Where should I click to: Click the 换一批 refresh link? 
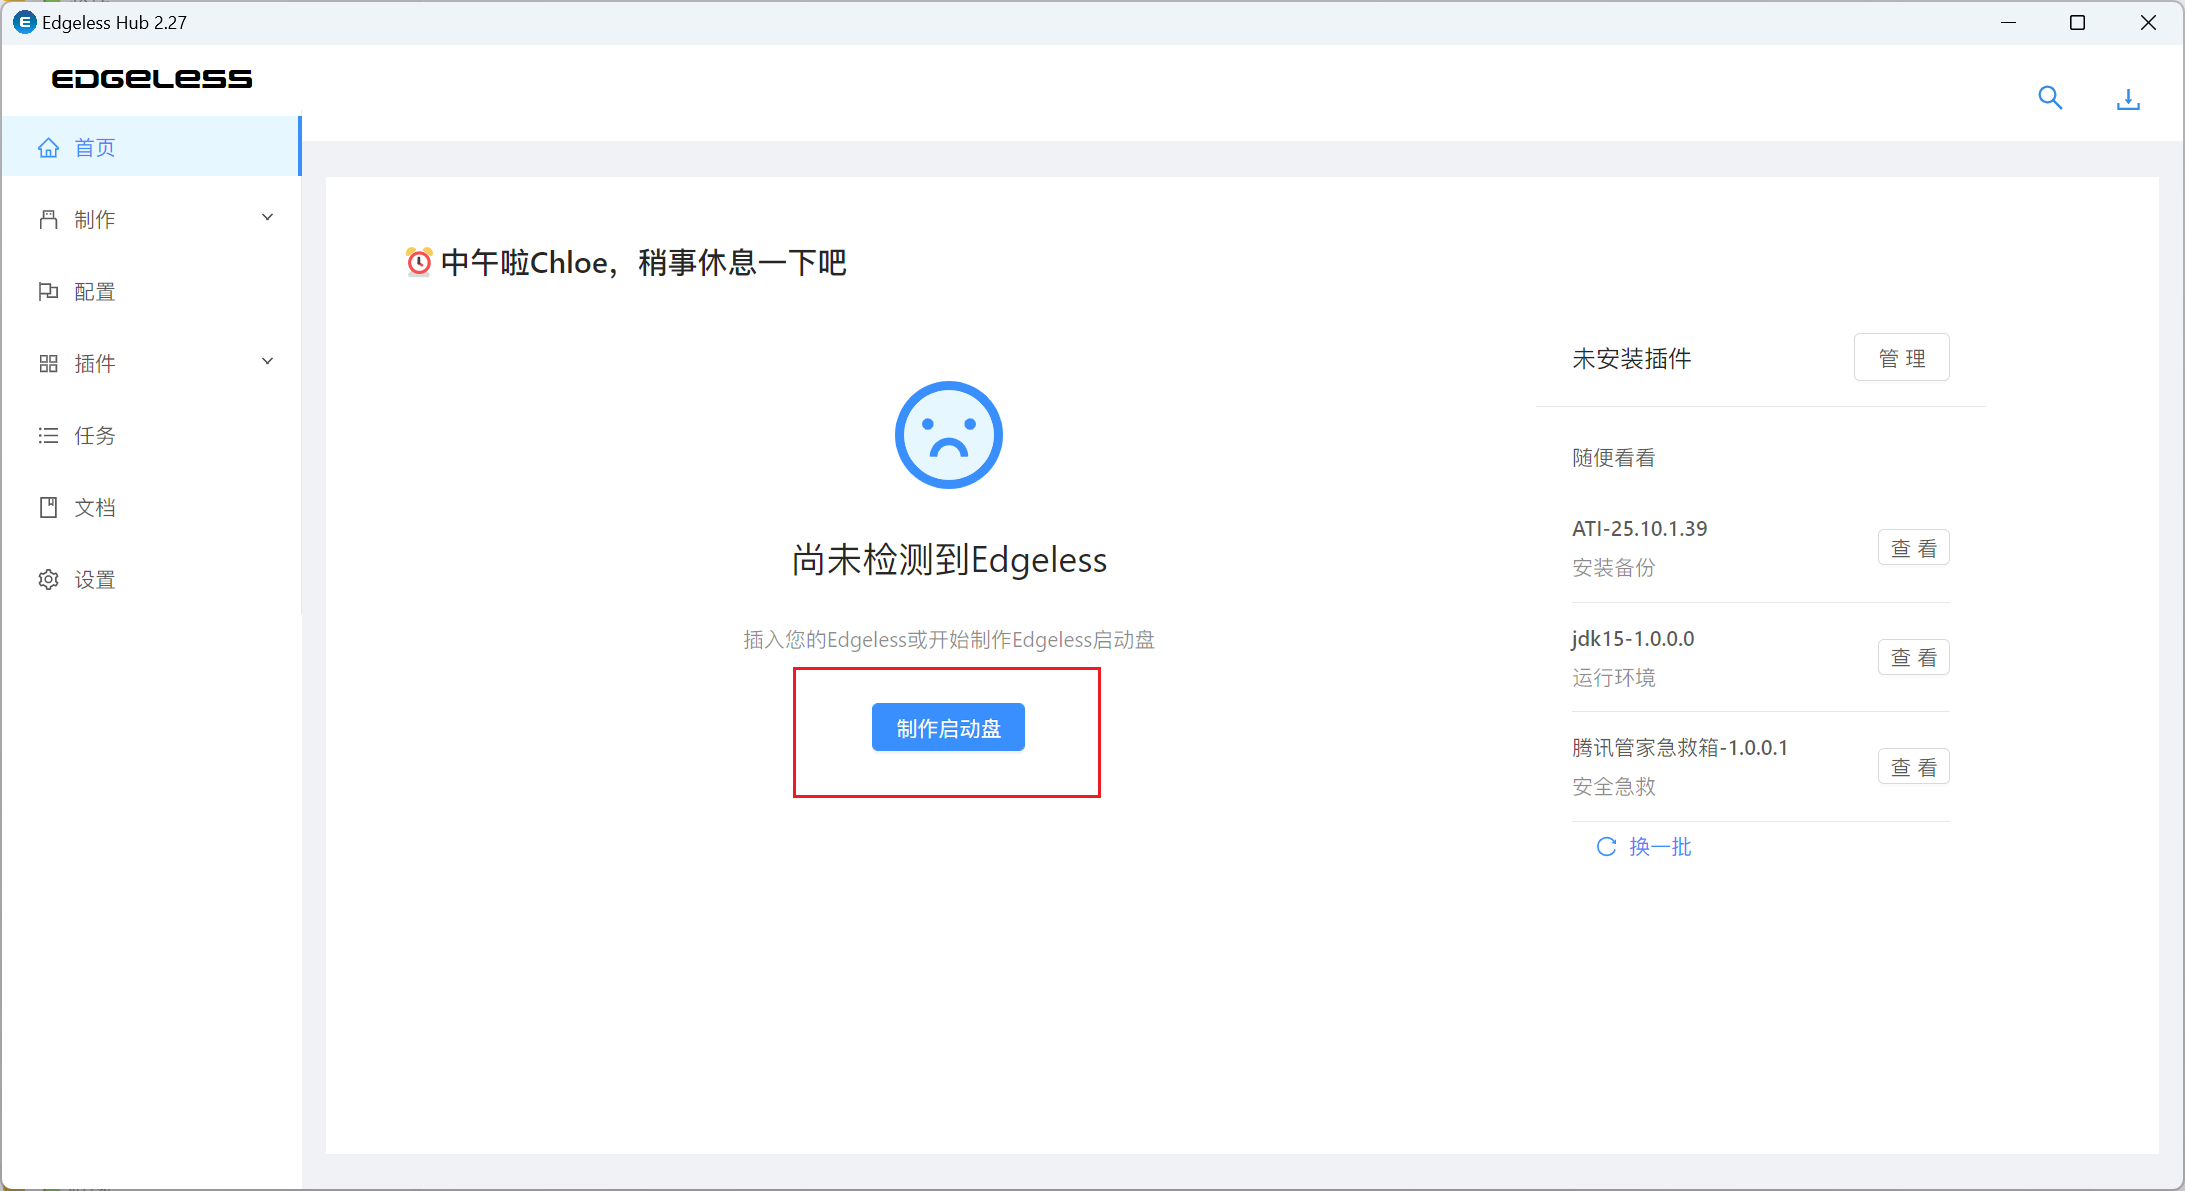click(x=1644, y=847)
